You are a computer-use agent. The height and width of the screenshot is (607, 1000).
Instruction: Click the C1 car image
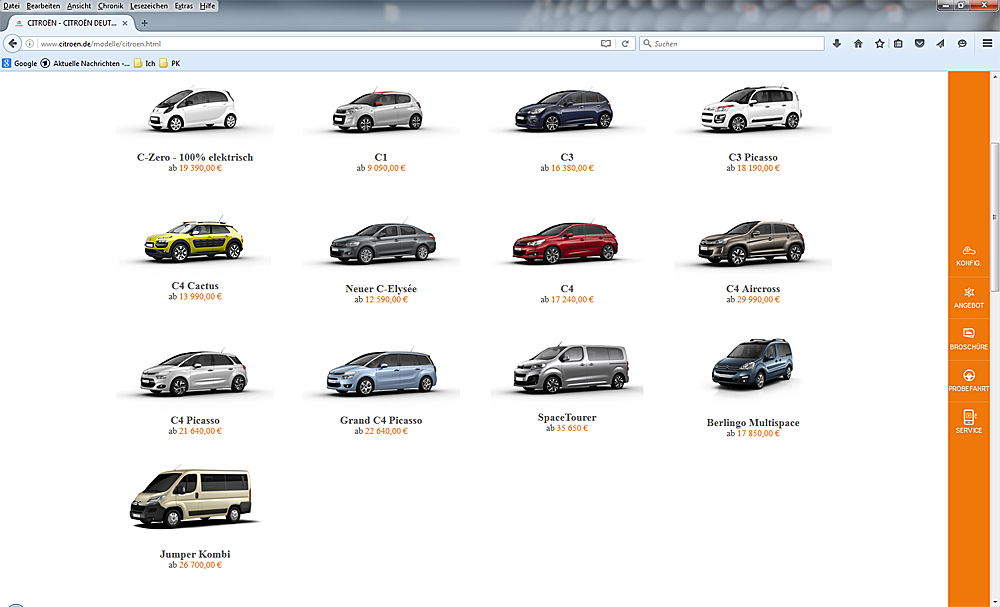(x=379, y=110)
